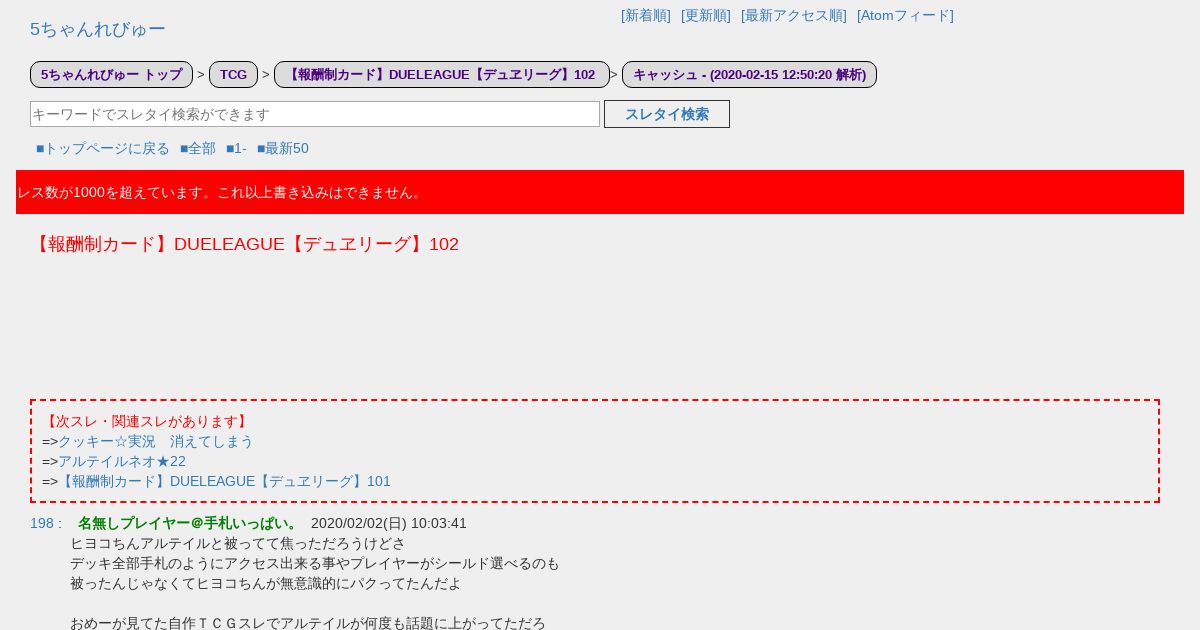Jump to posts from ■1-
1200x630 pixels.
[236, 148]
